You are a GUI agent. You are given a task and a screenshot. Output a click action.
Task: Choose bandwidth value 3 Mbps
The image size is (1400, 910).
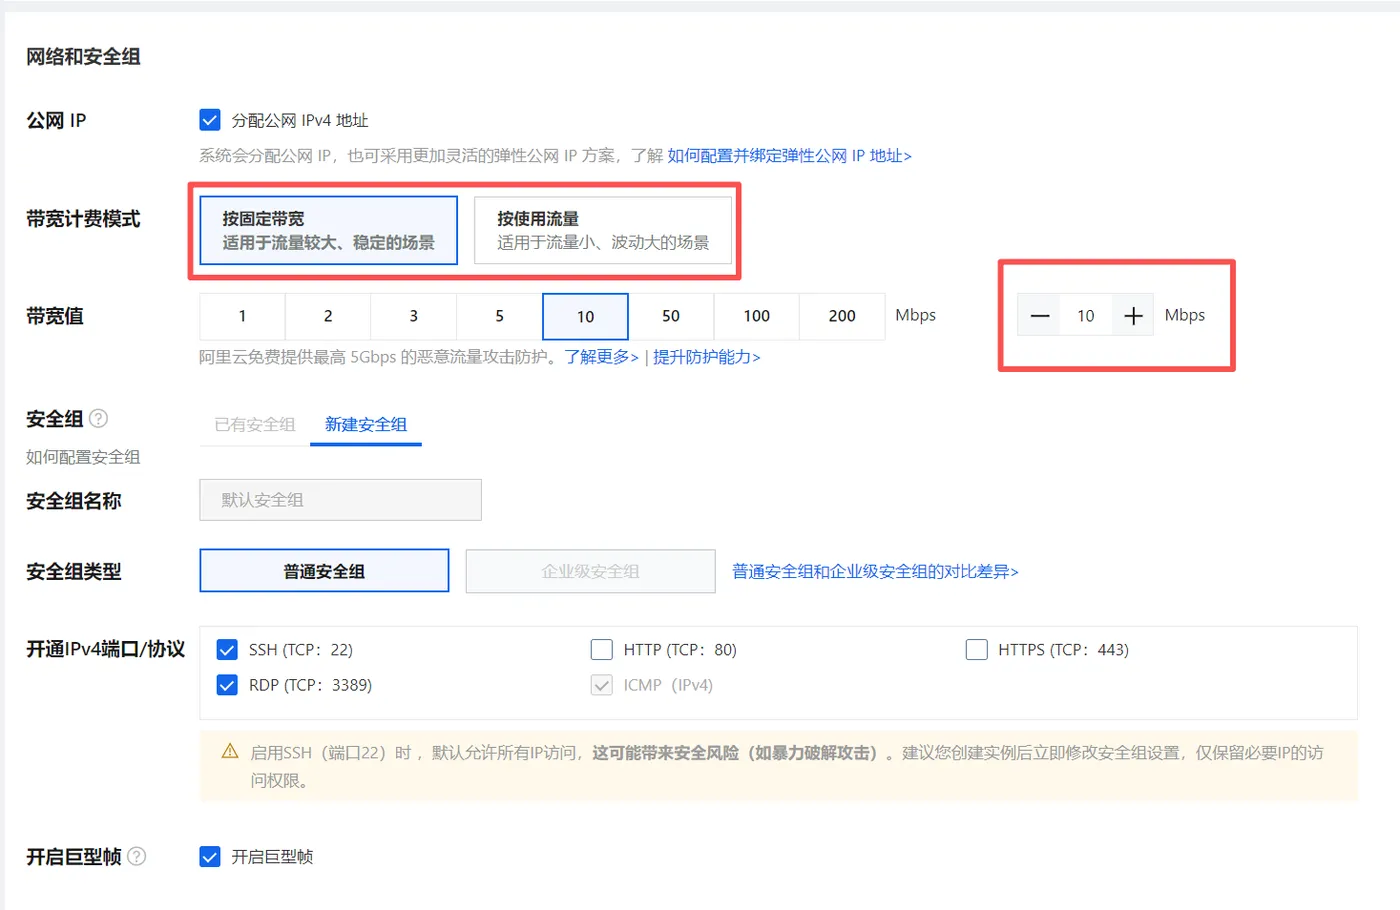tap(414, 316)
